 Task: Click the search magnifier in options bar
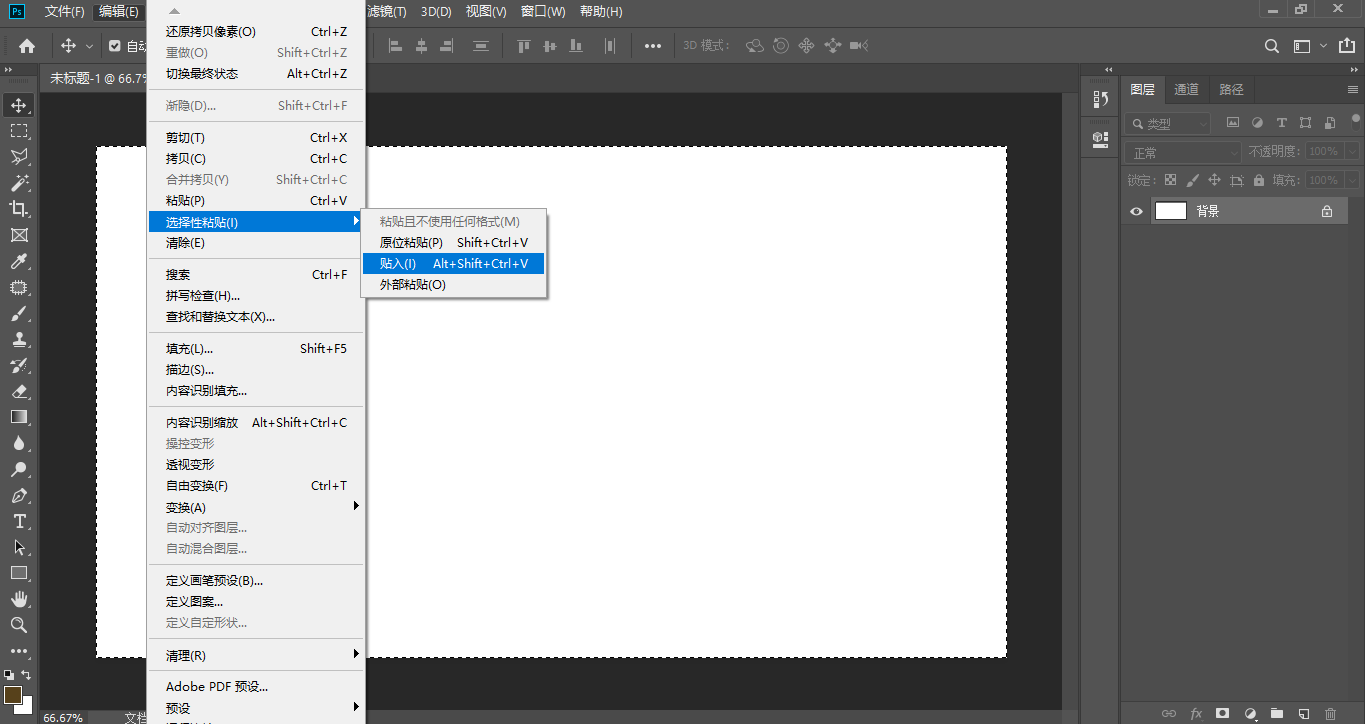tap(1272, 46)
